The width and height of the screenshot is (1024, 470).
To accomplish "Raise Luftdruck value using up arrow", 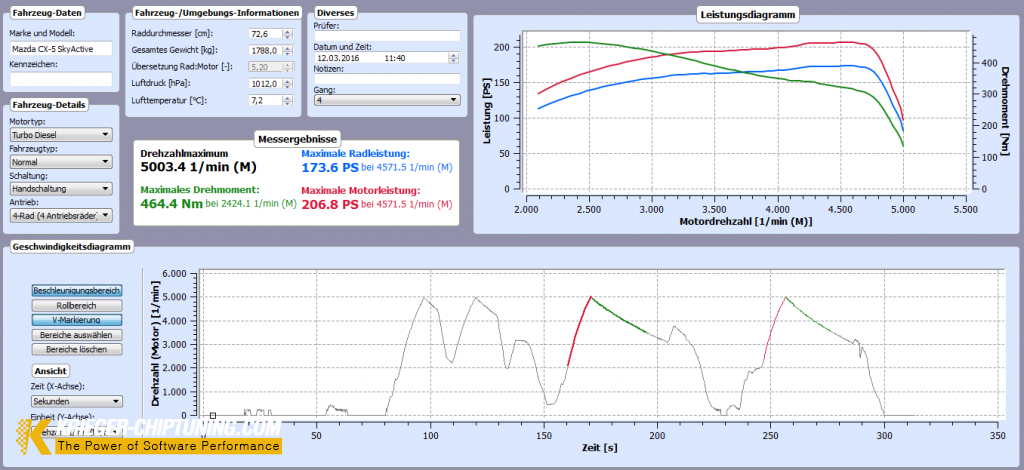I will pos(288,81).
